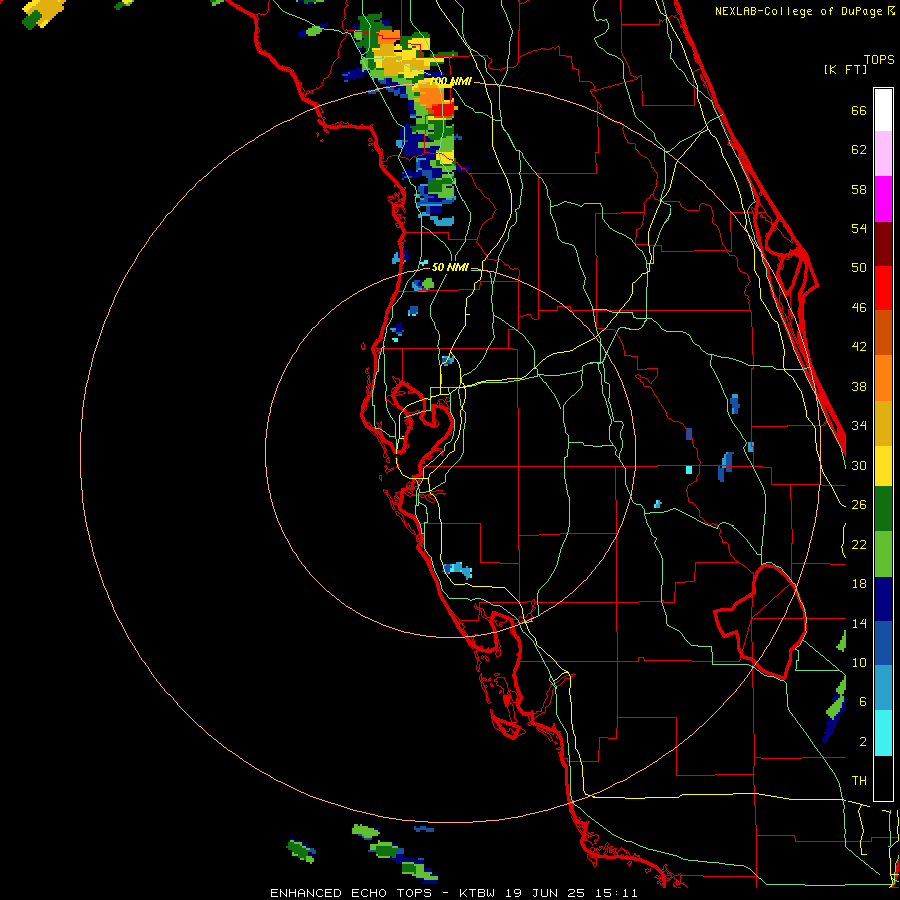Select the cyan legend swatch above 2

(x=883, y=733)
